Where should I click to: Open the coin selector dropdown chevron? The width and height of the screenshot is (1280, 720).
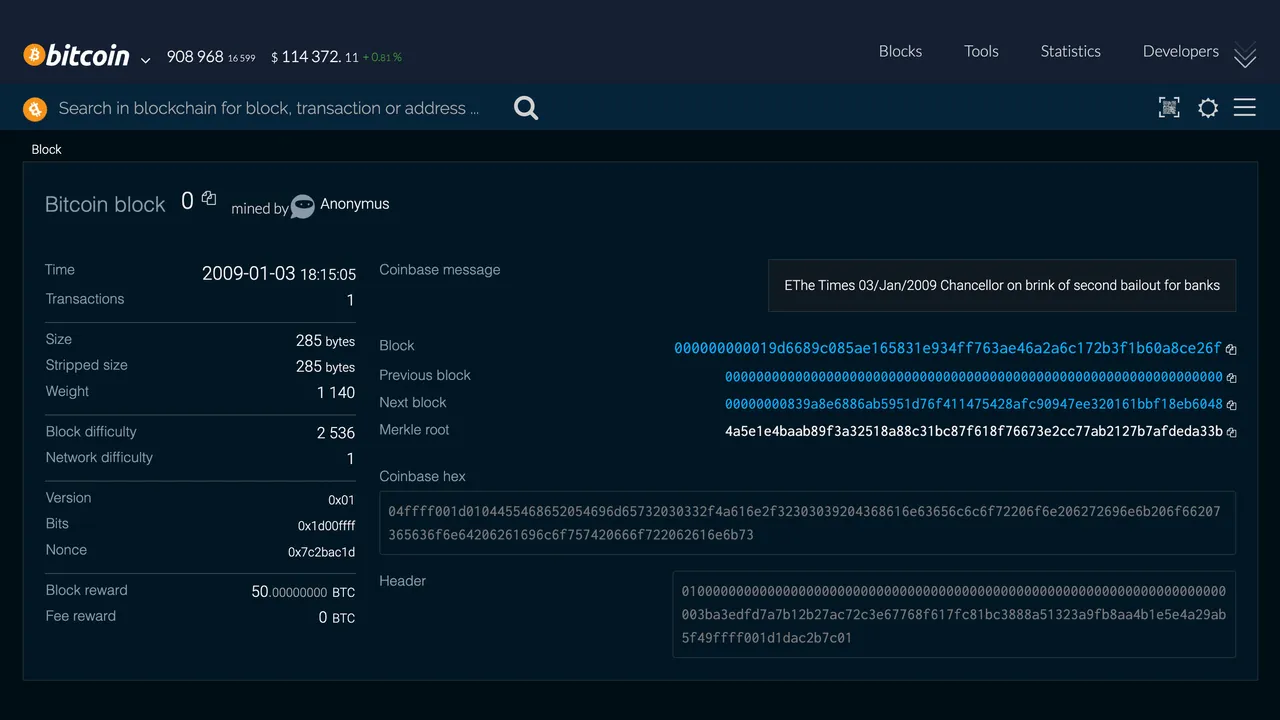[x=145, y=60]
